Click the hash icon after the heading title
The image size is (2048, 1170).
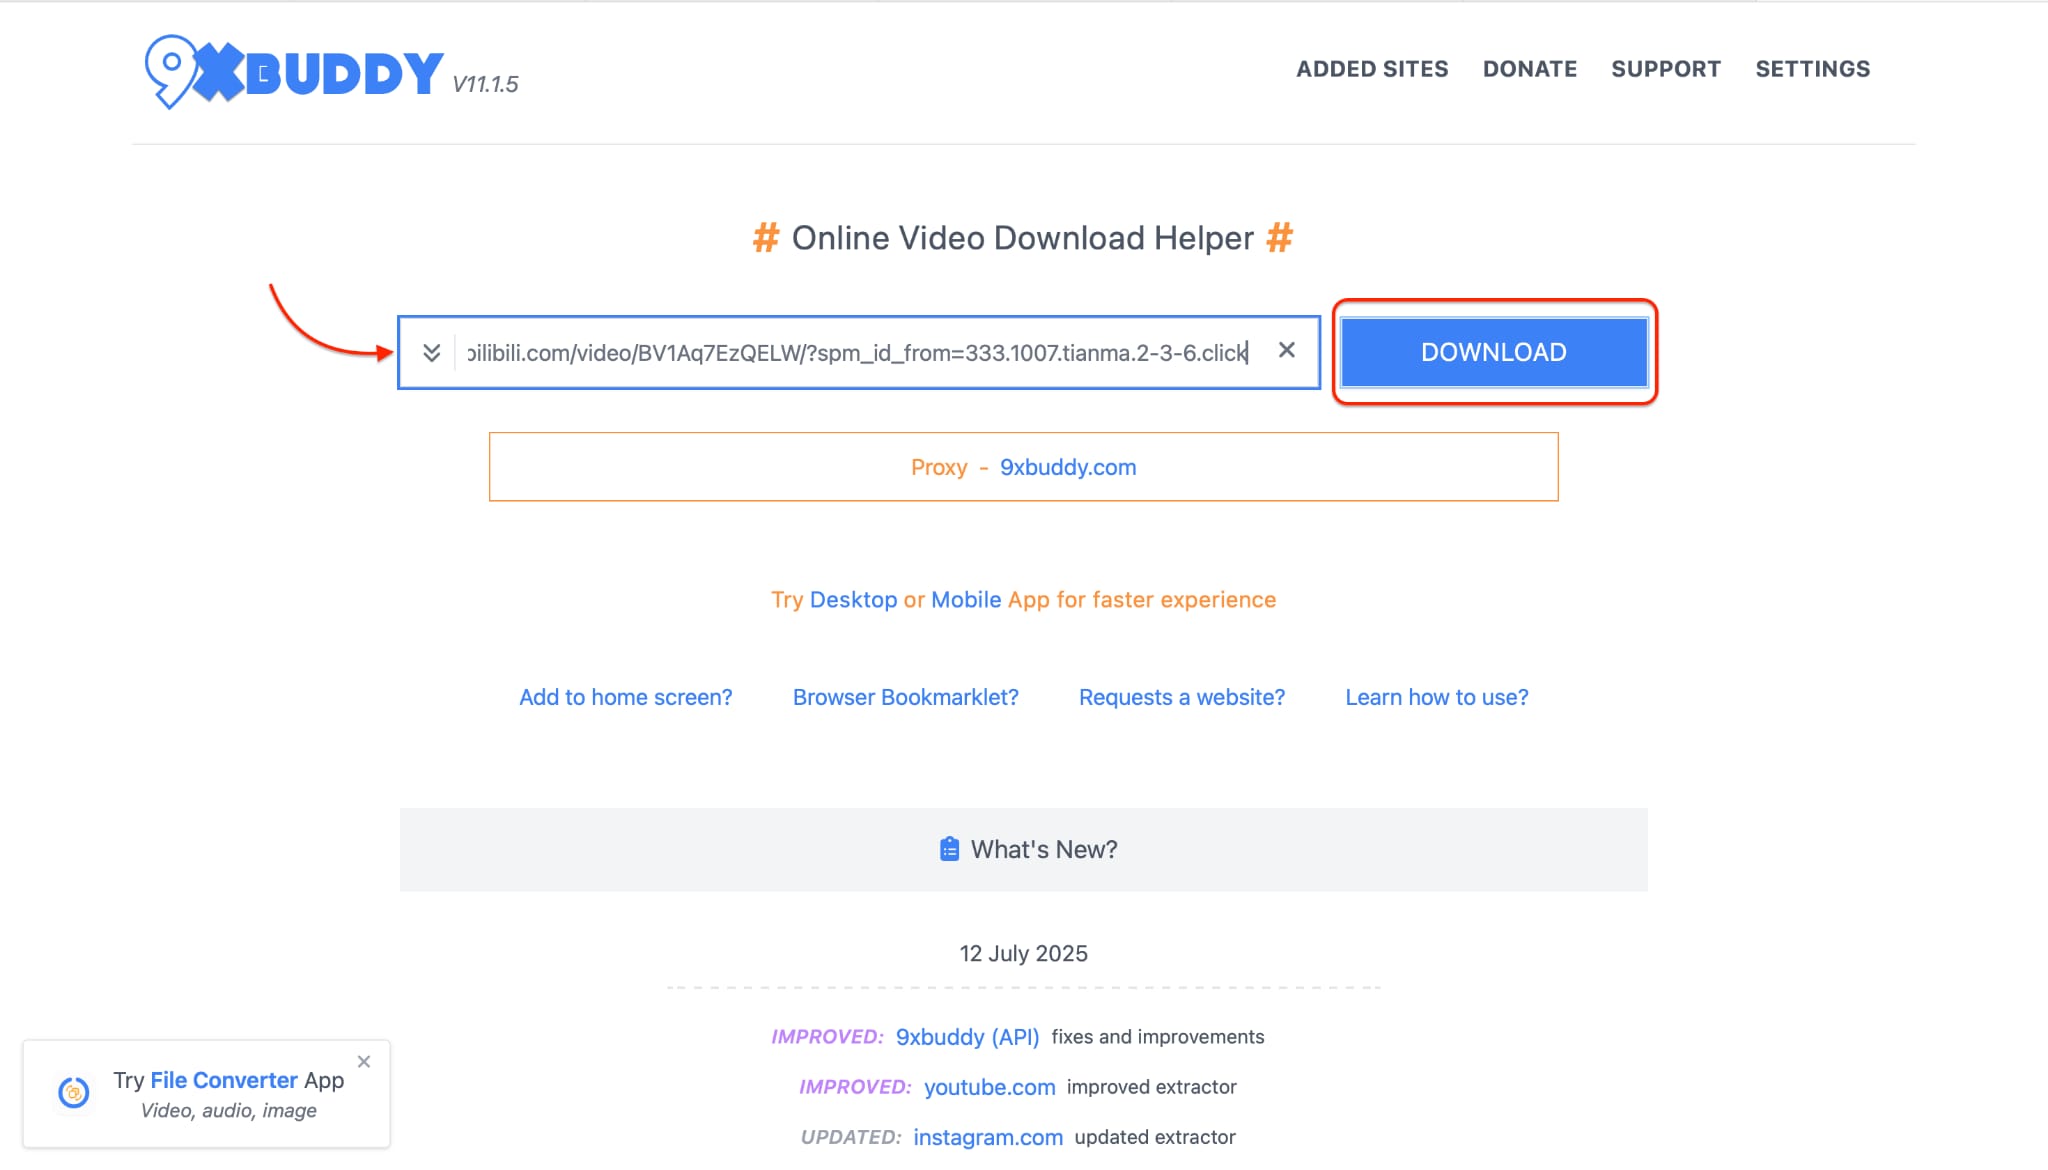click(1281, 237)
